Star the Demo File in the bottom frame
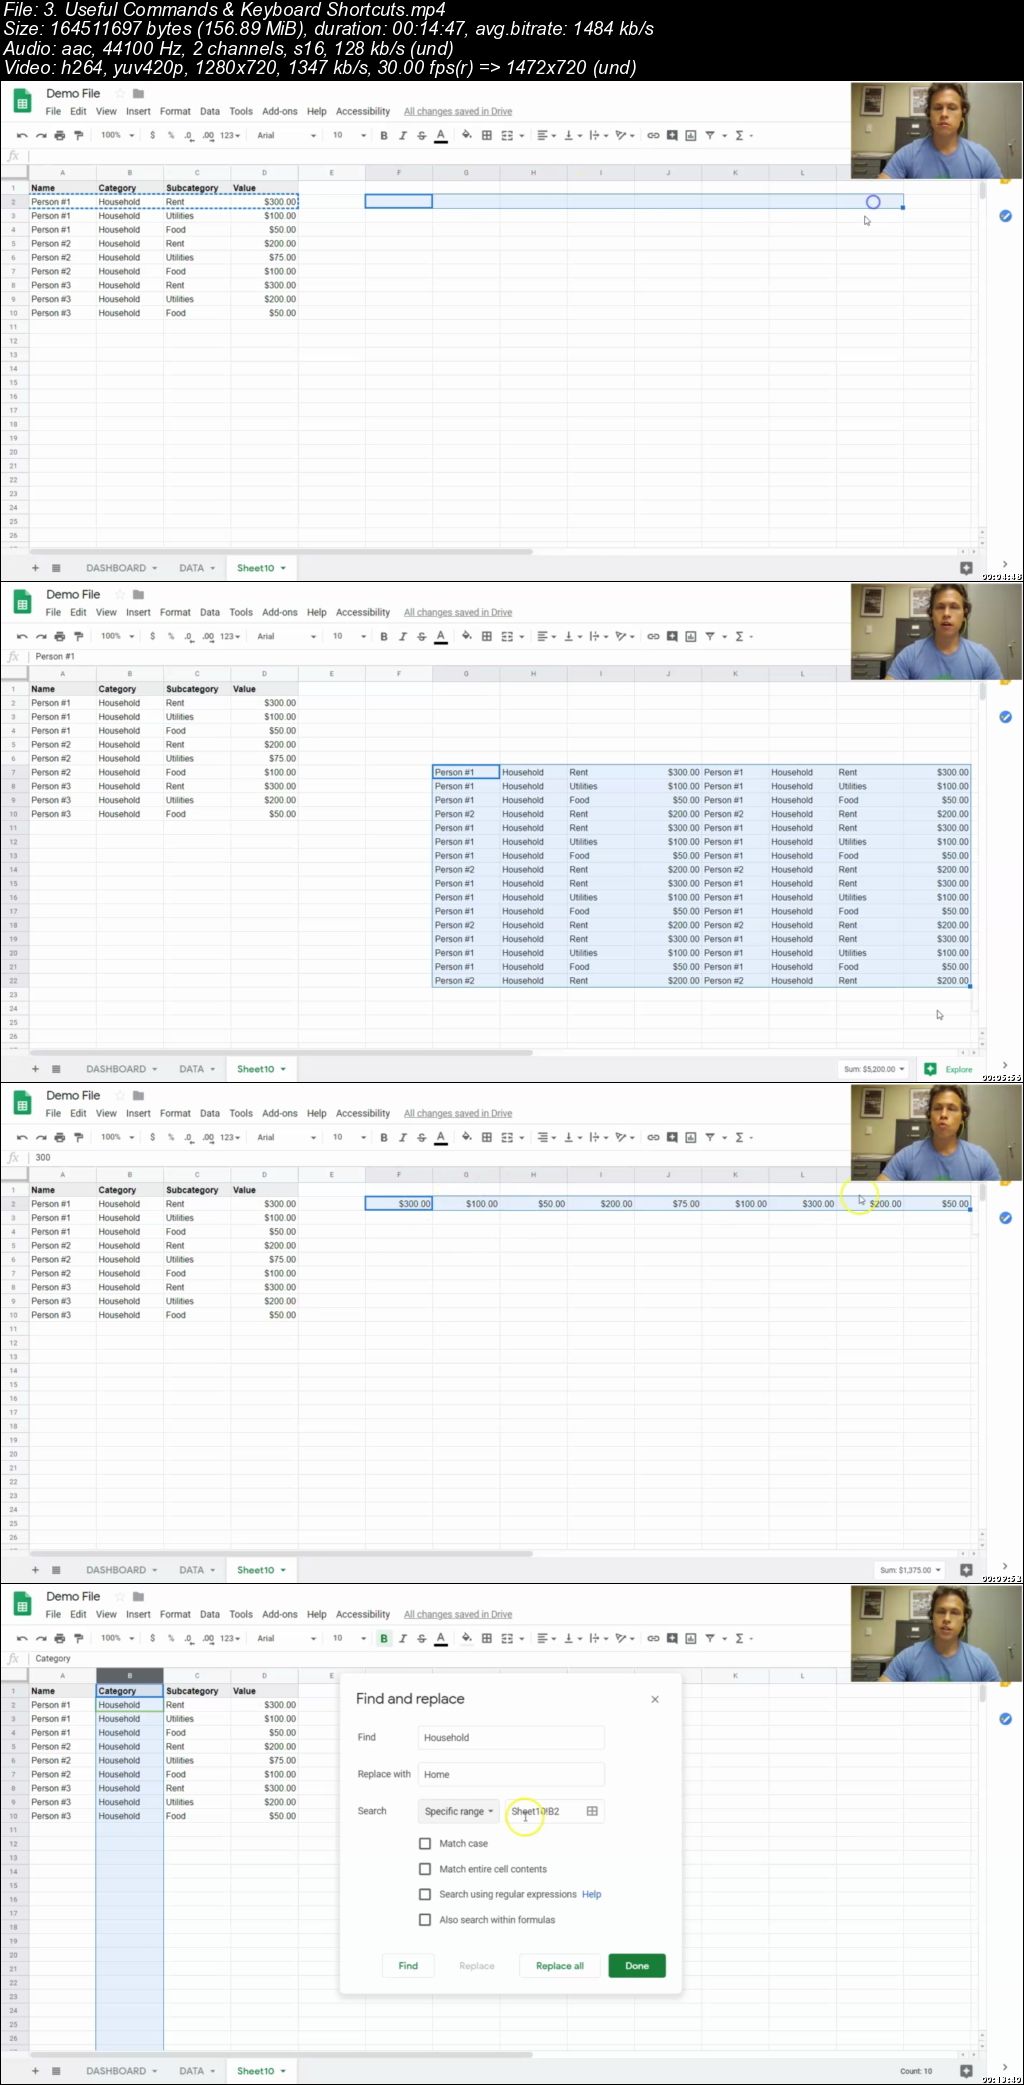The width and height of the screenshot is (1024, 2085). pyautogui.click(x=120, y=1597)
